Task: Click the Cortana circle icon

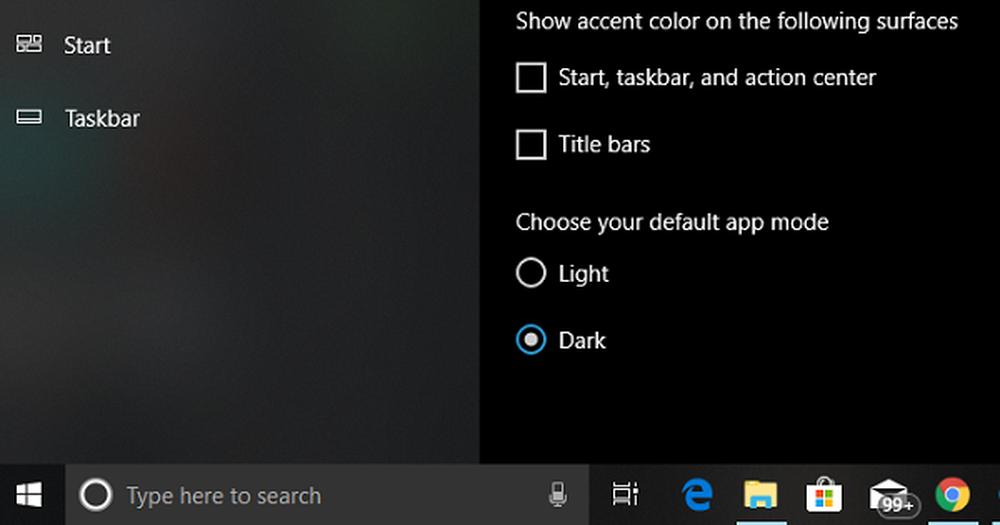Action: click(96, 495)
